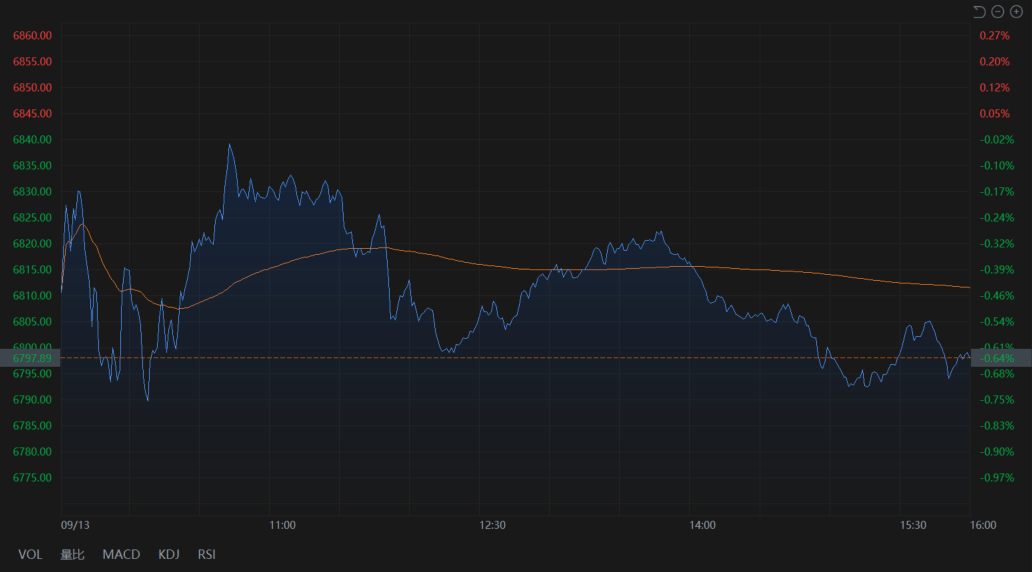Click the 12:30 time axis marker

coord(493,525)
